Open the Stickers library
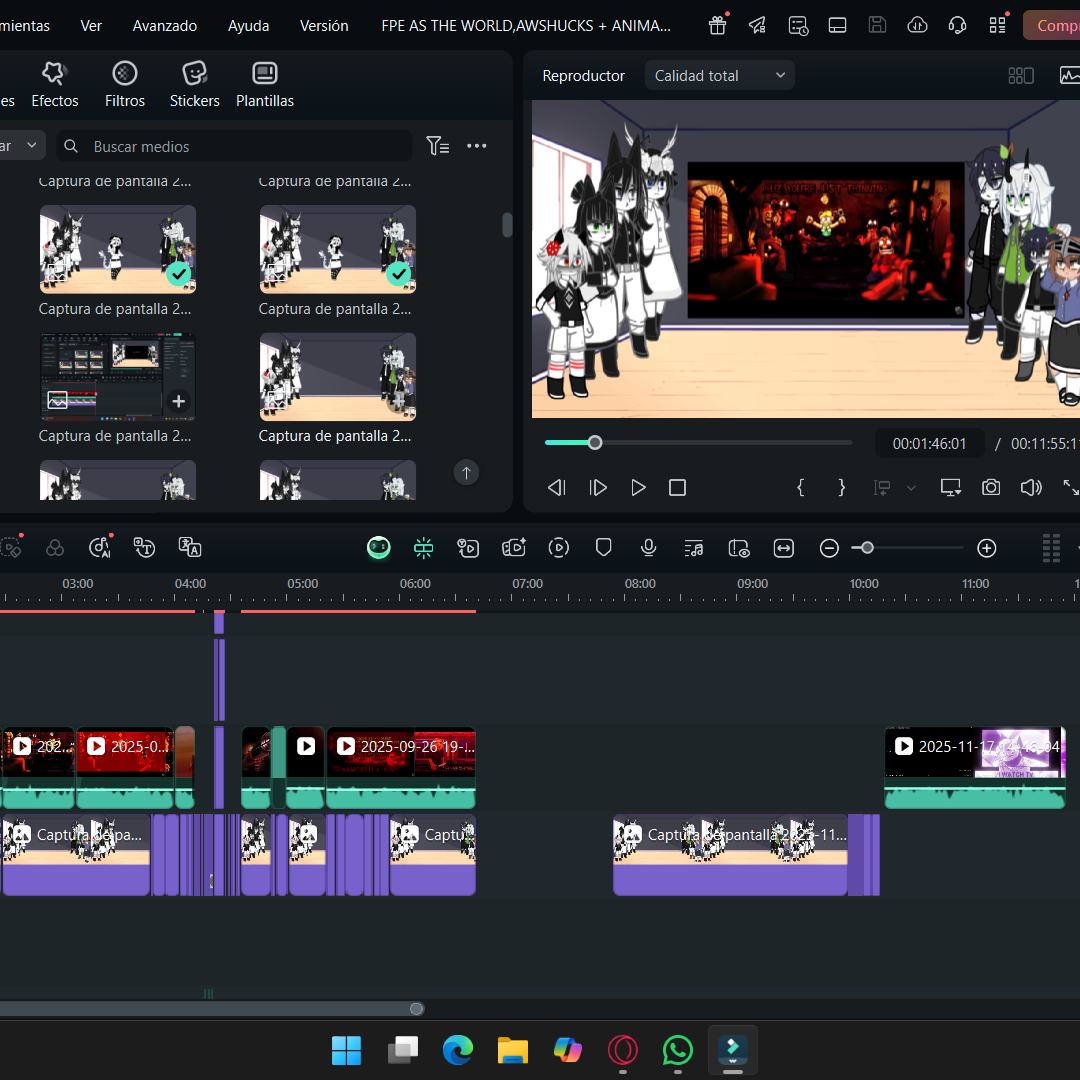 point(194,84)
